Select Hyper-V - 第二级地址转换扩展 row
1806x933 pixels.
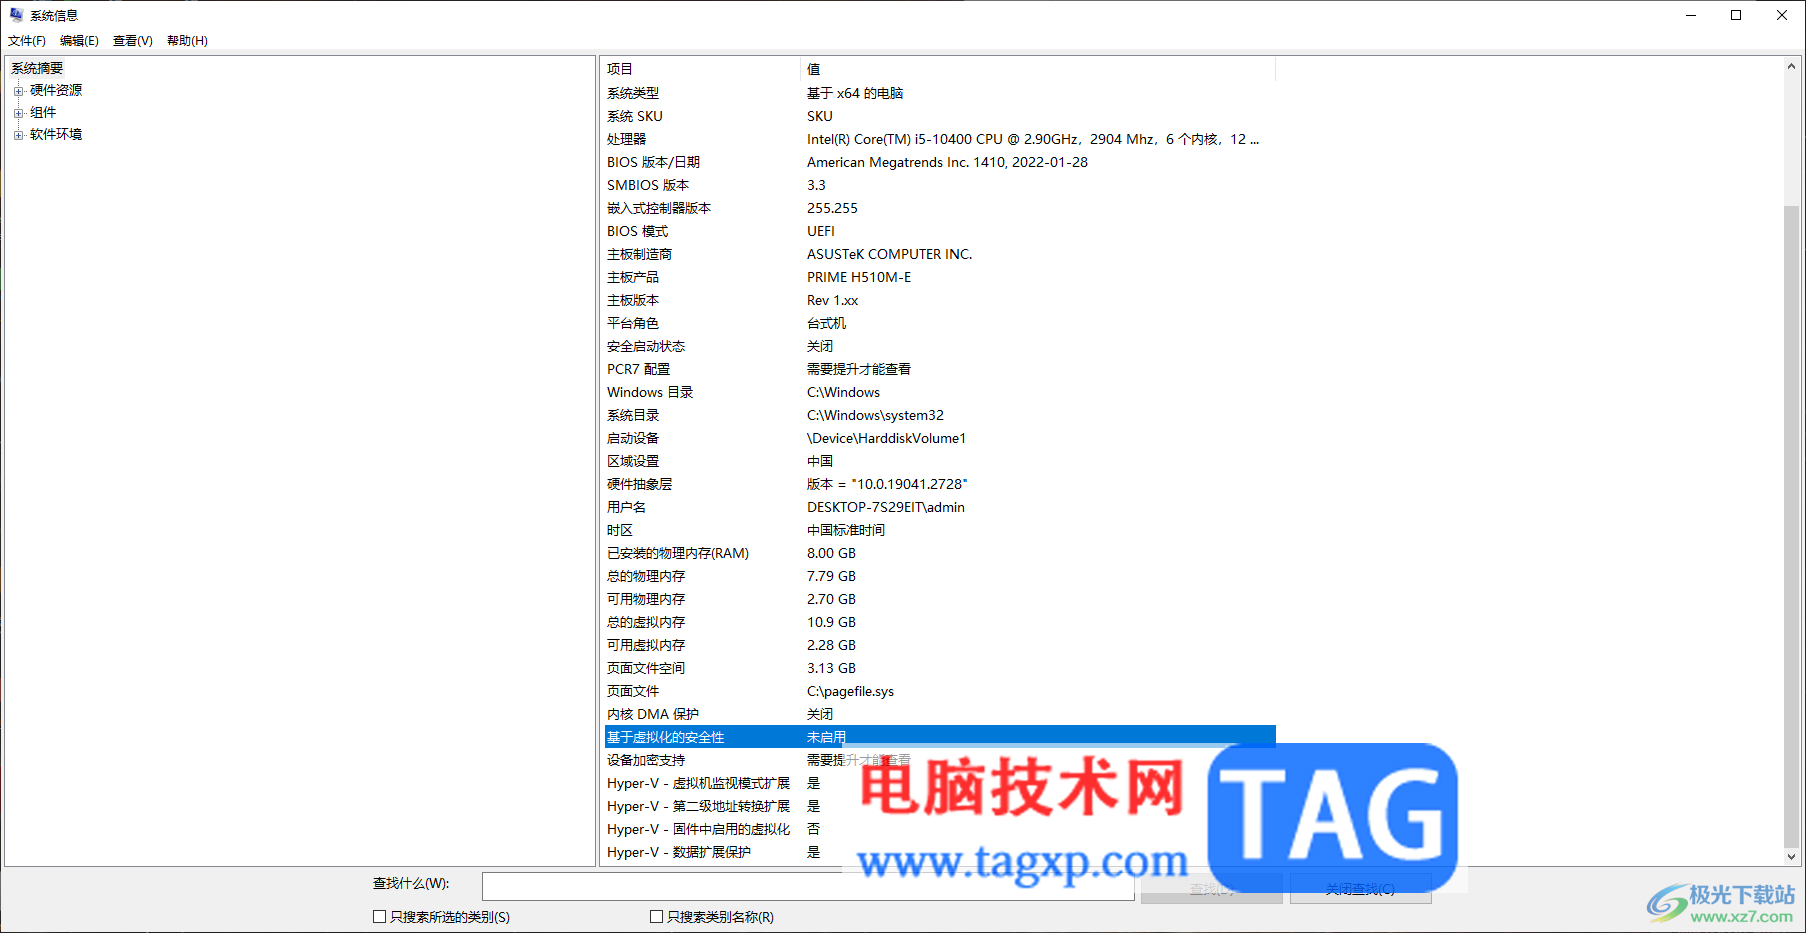tap(940, 806)
